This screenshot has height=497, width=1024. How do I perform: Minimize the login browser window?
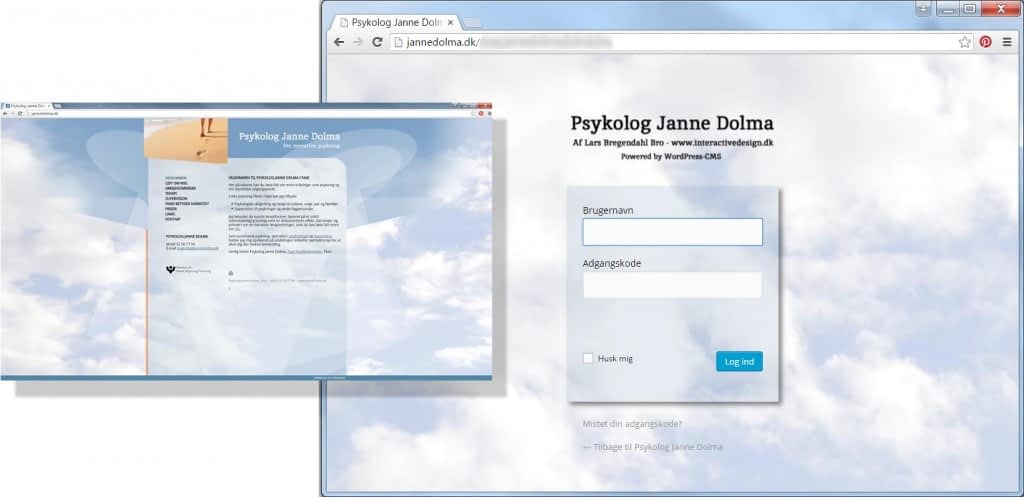click(948, 8)
